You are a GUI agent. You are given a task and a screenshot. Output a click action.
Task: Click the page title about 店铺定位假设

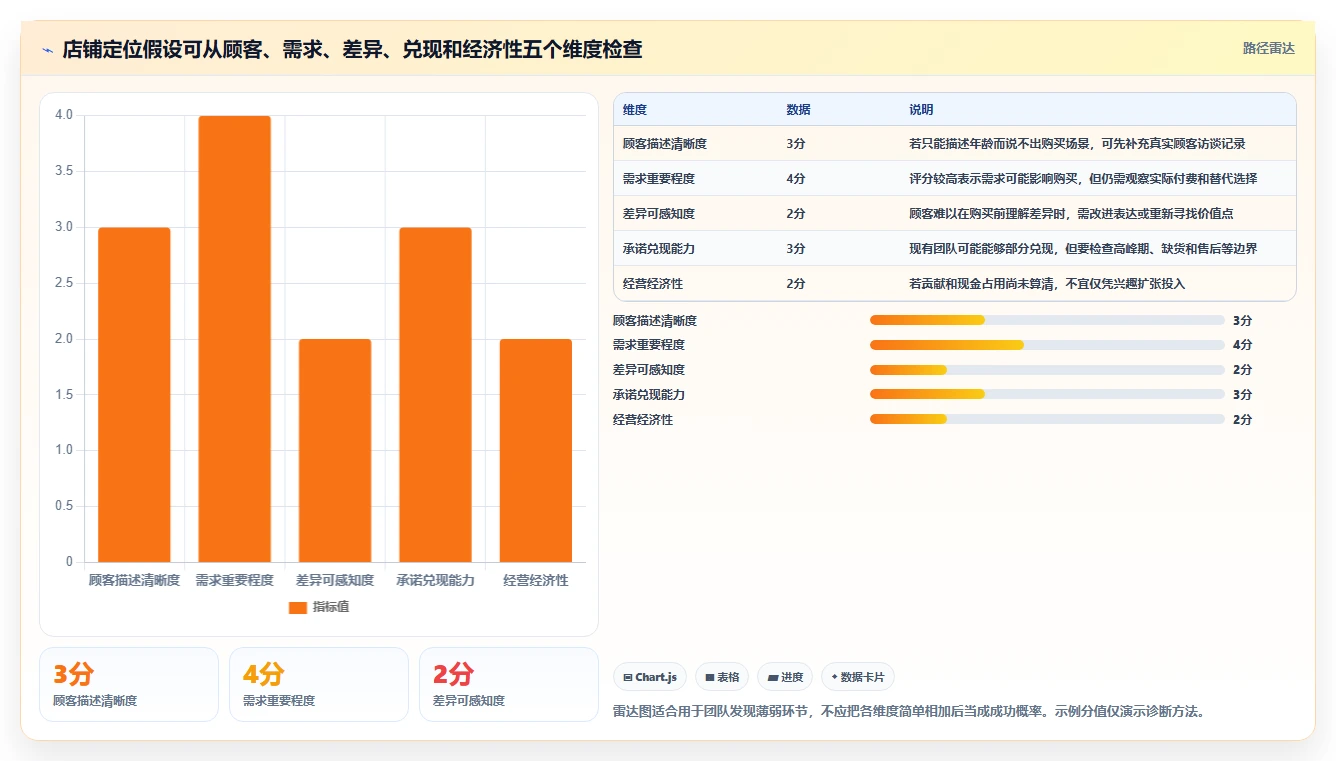[x=352, y=49]
